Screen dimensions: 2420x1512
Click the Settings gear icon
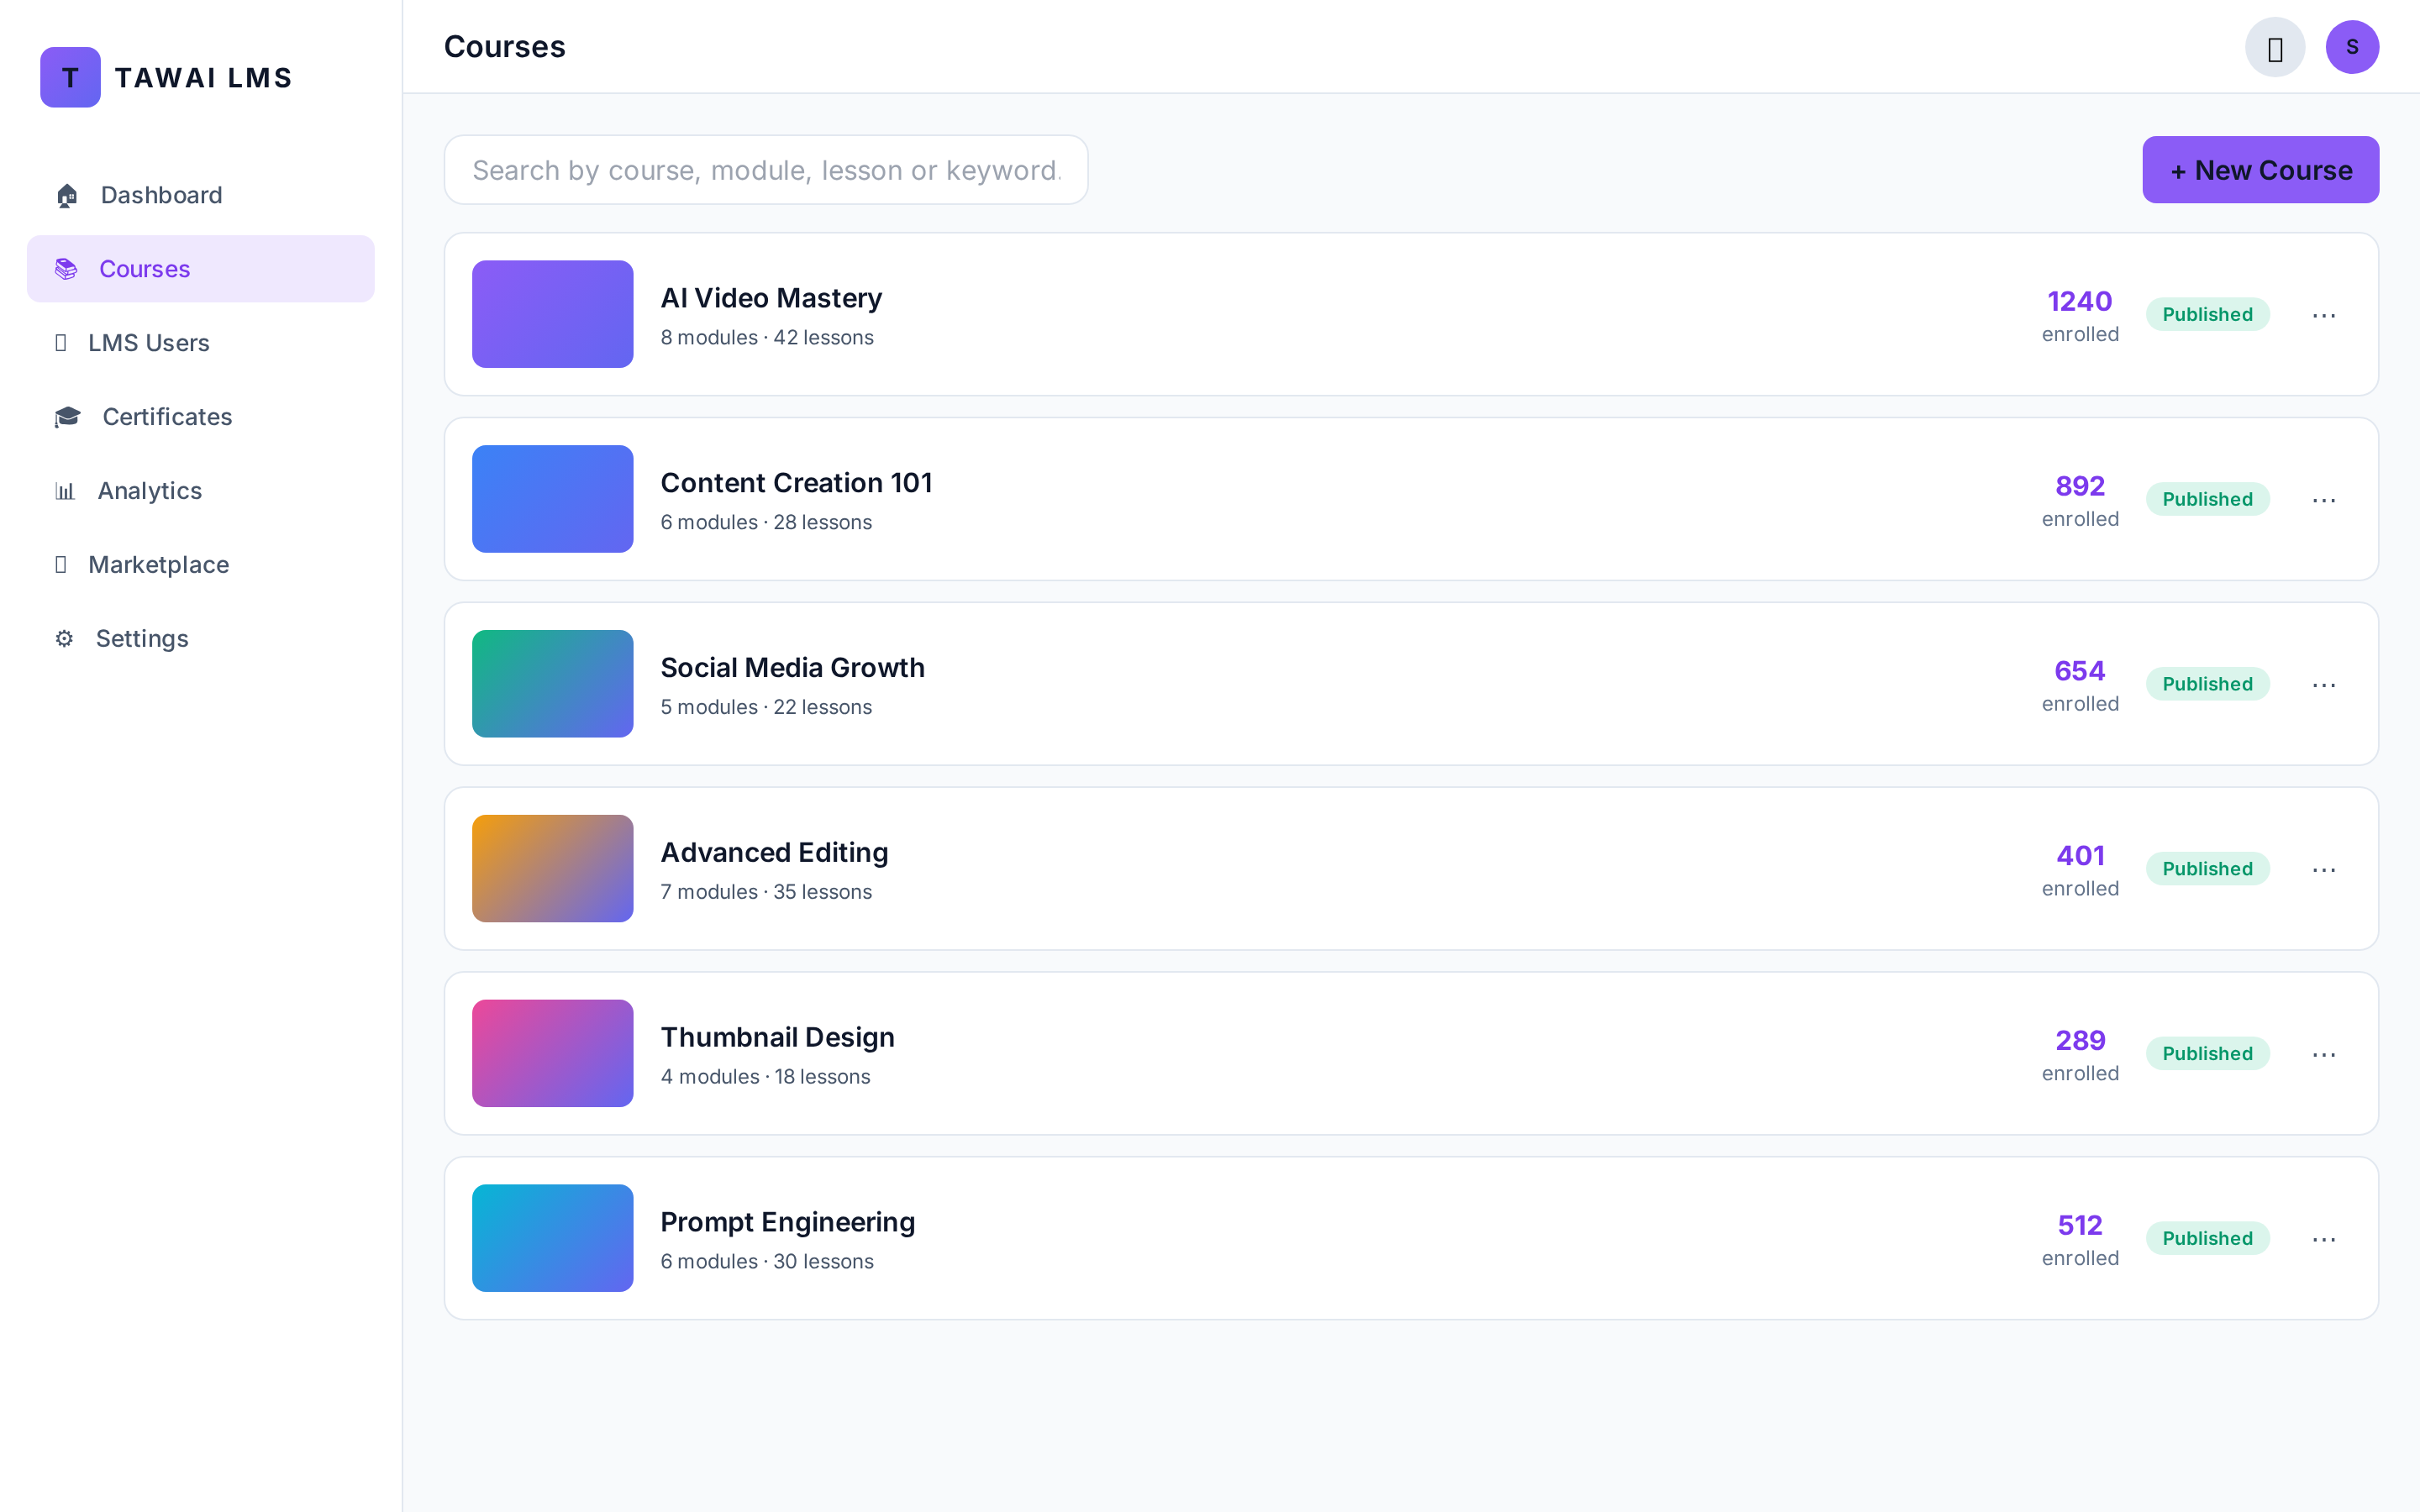(x=64, y=638)
